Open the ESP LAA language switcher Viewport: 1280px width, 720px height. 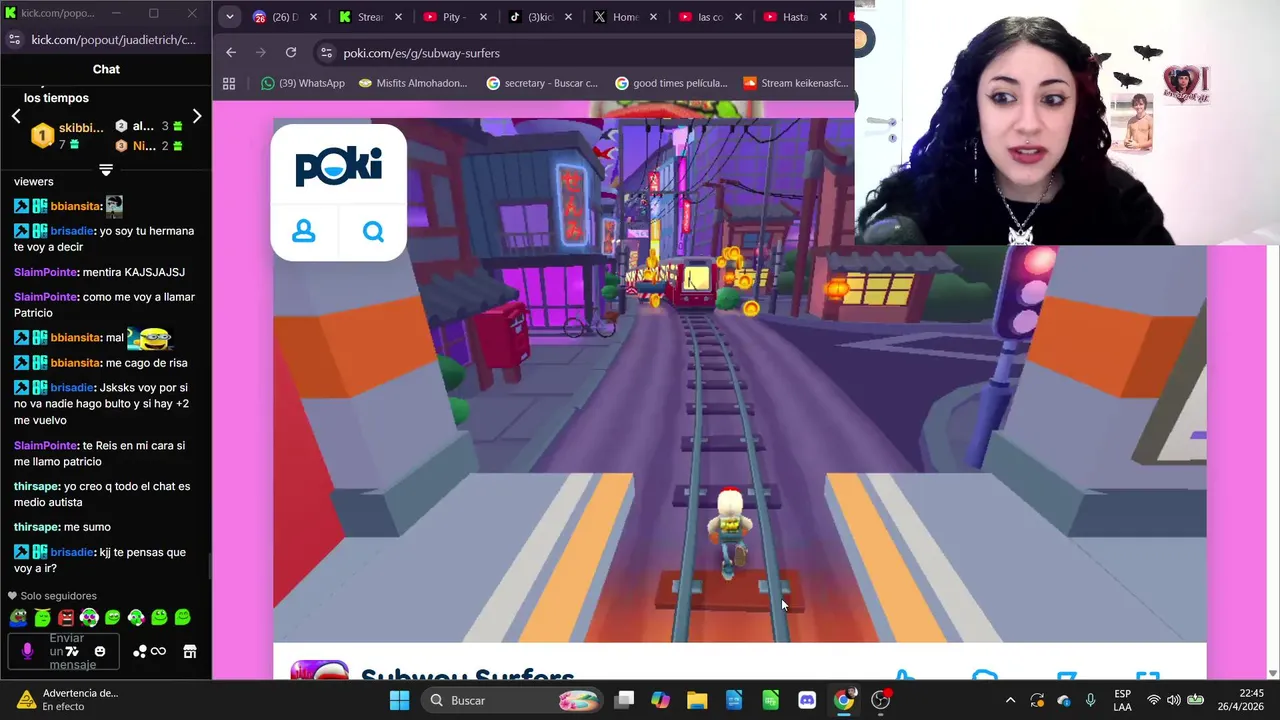coord(1122,700)
